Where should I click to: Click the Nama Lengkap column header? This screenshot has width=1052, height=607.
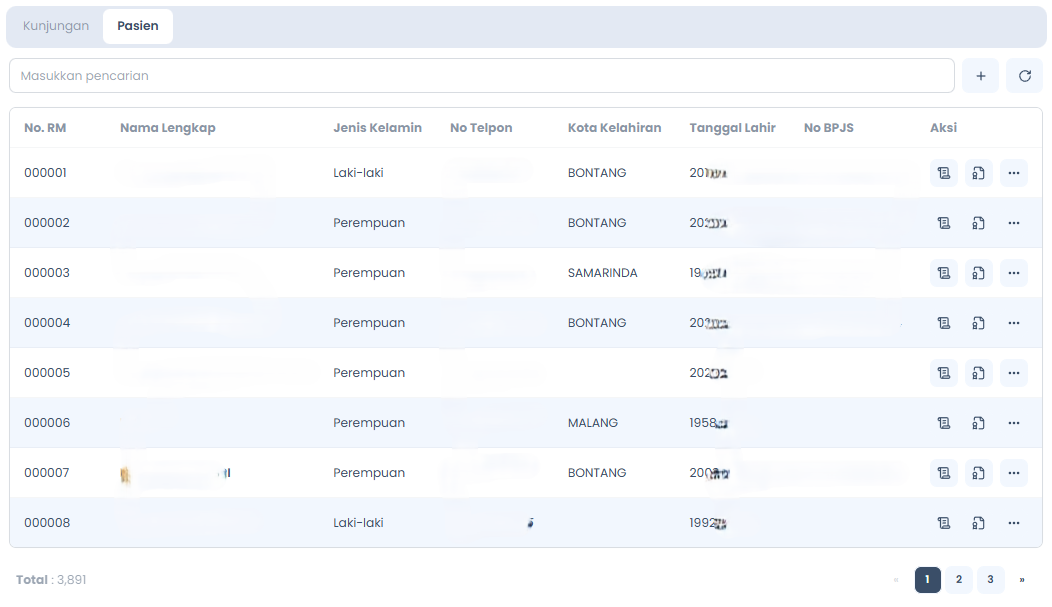point(168,128)
